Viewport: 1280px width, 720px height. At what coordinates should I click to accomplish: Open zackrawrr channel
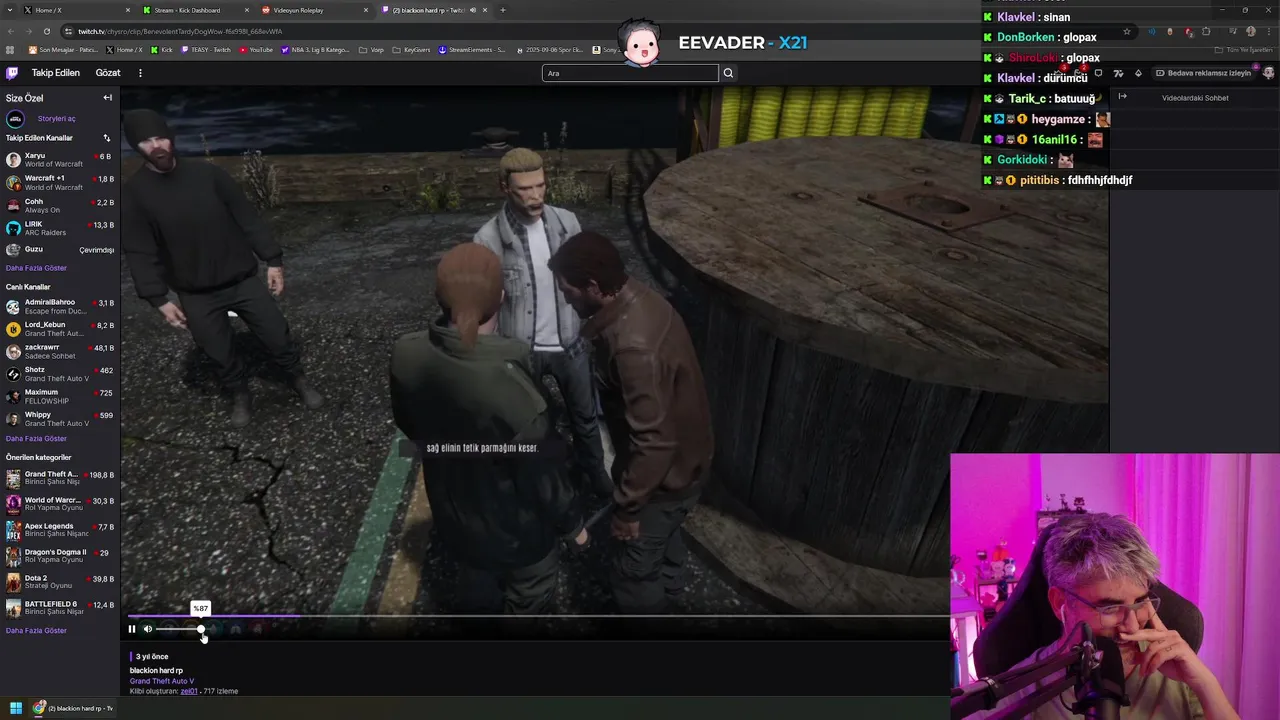60,352
